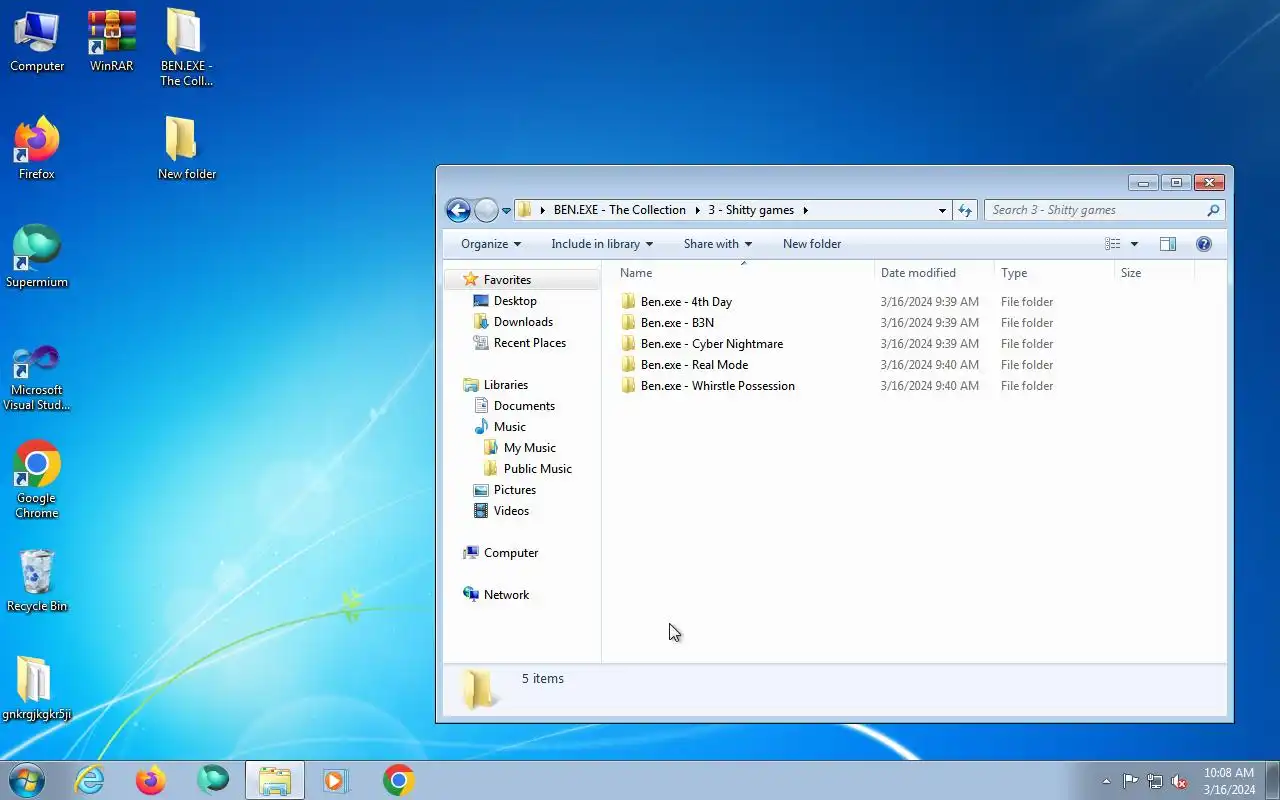Screen dimensions: 1280x800
Task: Select the Ben.exe - Cyber Nightmare folder
Action: 711,344
